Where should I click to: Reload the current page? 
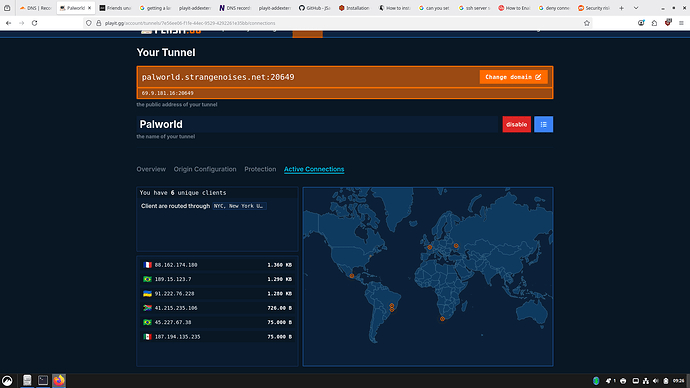click(x=34, y=23)
